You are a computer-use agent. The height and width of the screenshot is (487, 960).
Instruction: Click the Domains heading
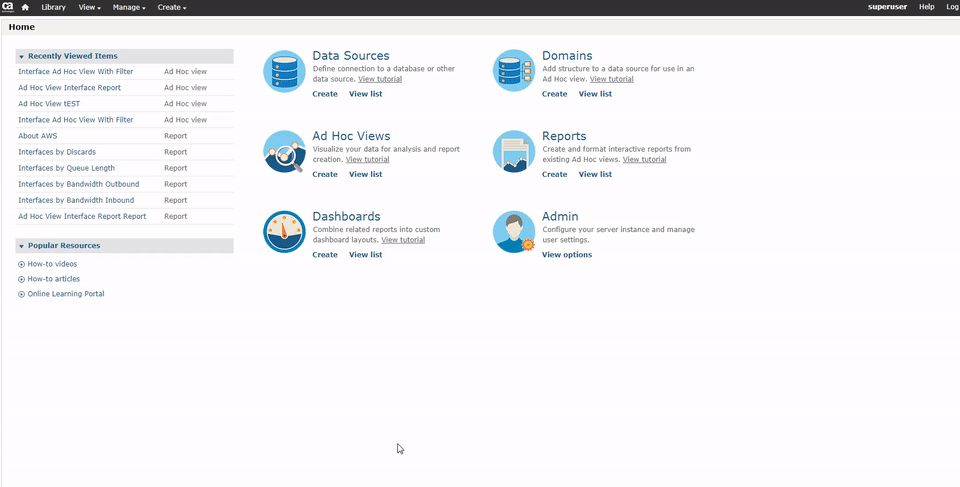(567, 56)
